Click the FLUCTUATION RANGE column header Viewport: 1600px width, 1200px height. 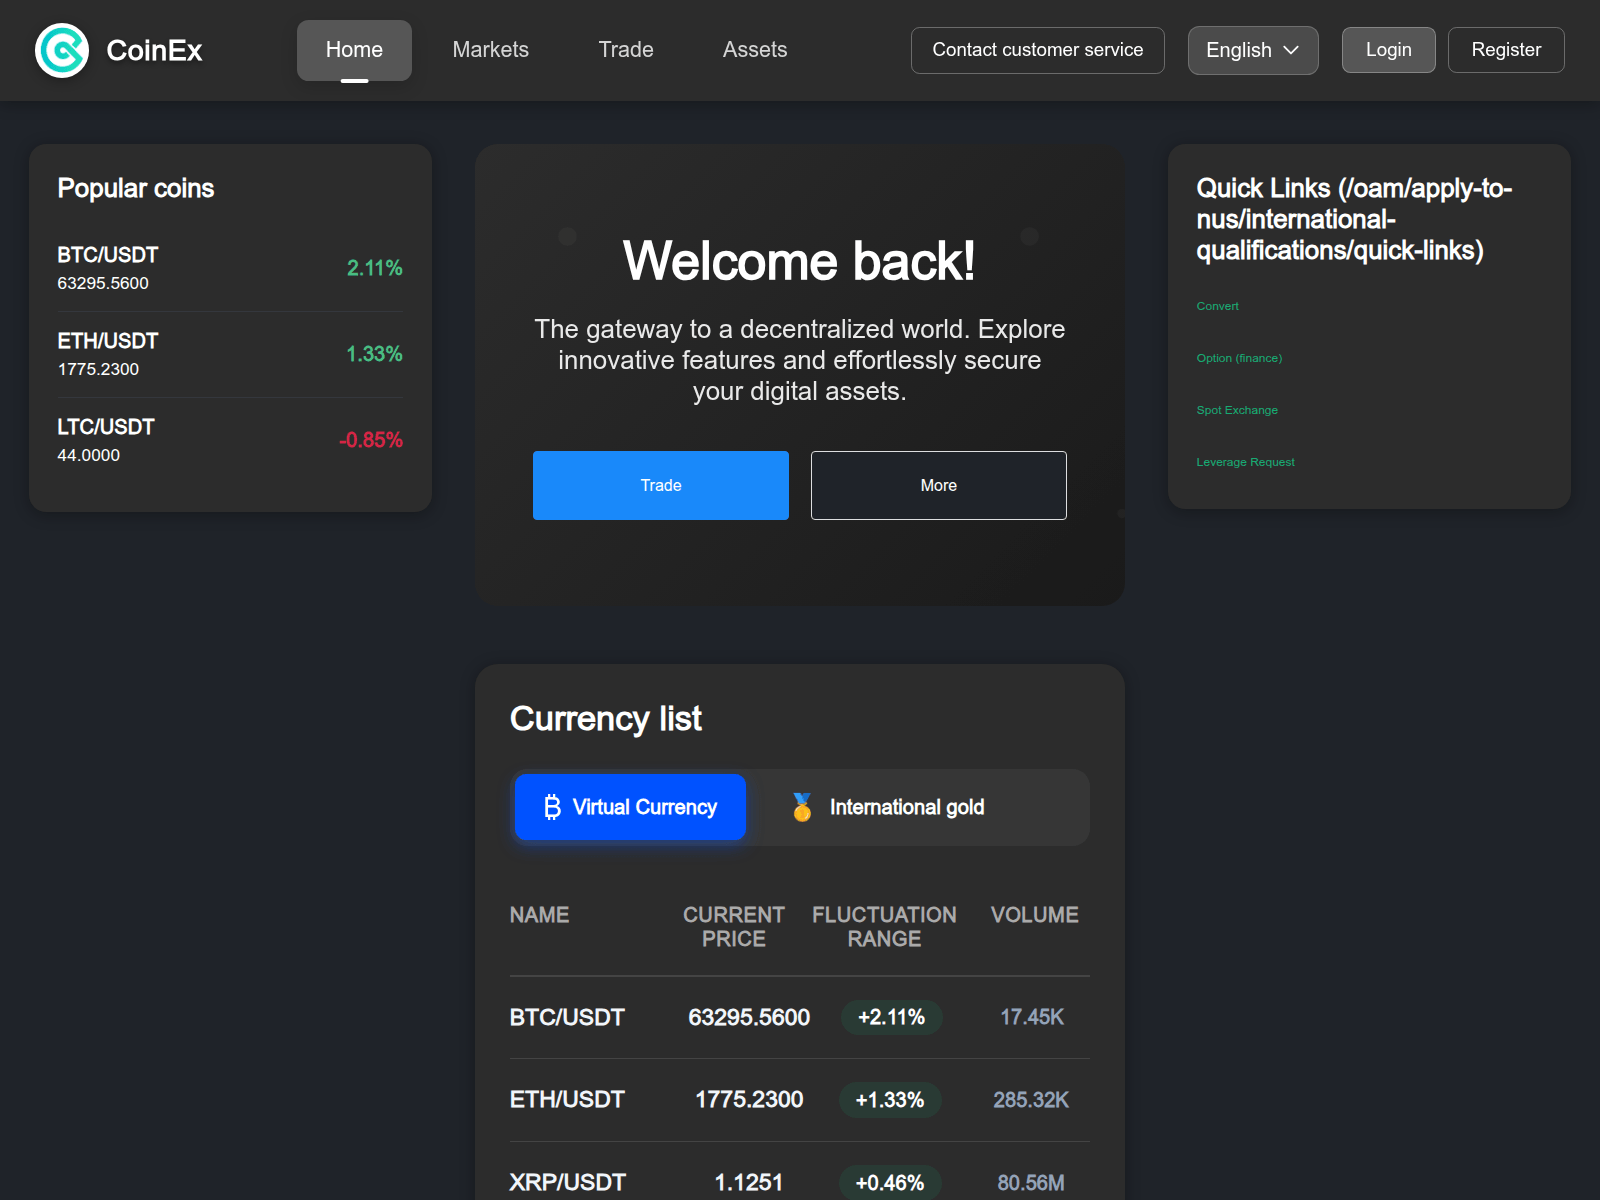884,927
